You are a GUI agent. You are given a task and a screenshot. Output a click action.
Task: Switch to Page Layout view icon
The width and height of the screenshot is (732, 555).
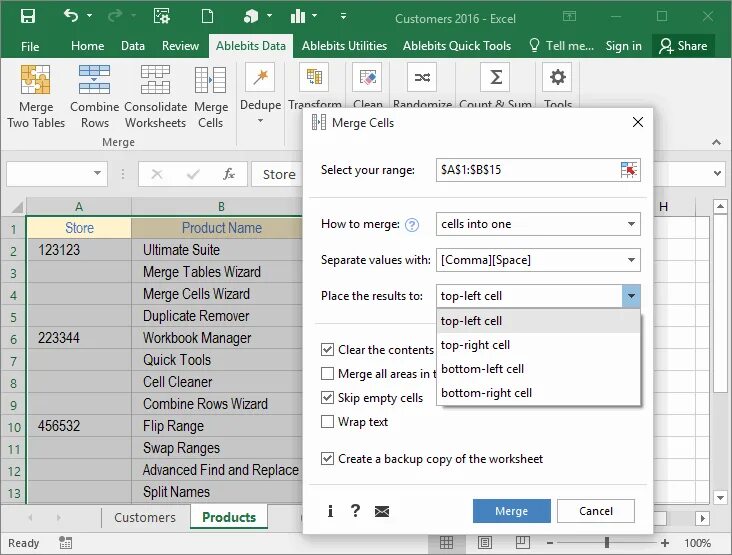click(485, 542)
